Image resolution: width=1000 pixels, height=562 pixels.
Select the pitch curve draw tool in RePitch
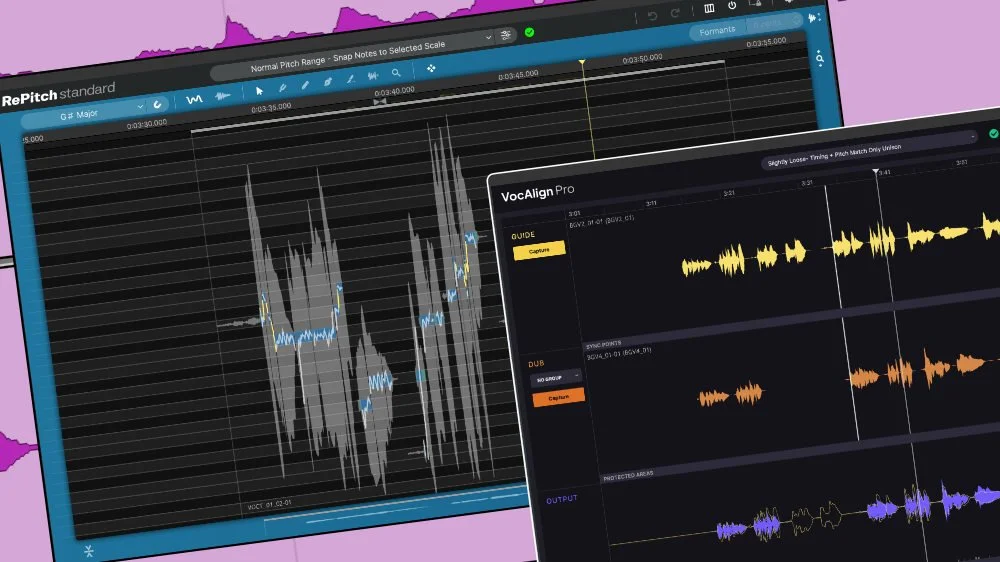point(283,87)
